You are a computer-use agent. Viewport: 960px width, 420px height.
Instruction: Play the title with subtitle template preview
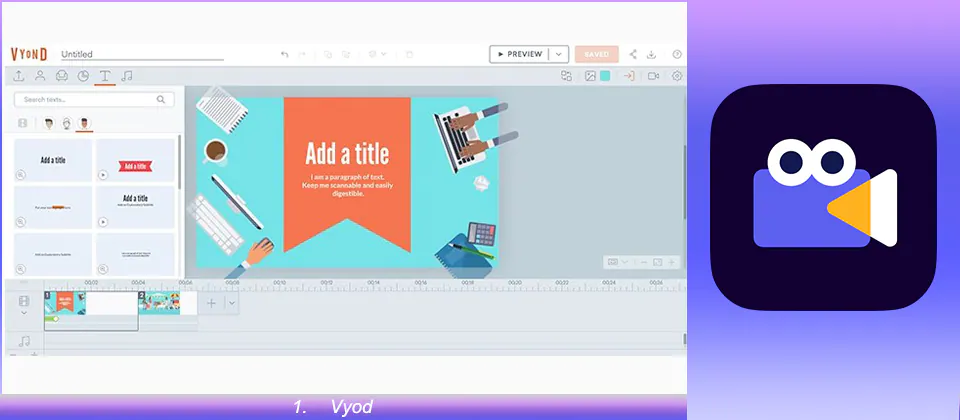pyautogui.click(x=103, y=222)
